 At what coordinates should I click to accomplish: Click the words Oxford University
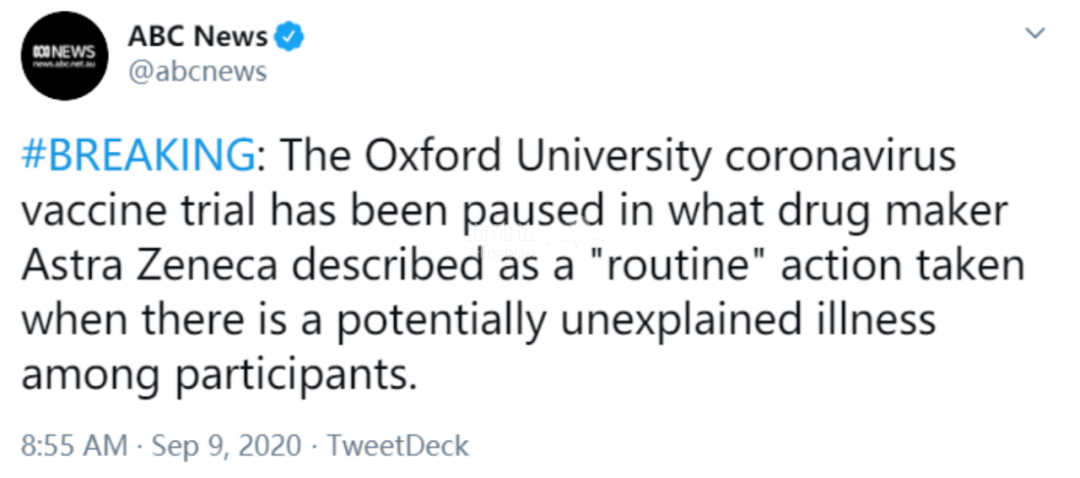(x=537, y=157)
